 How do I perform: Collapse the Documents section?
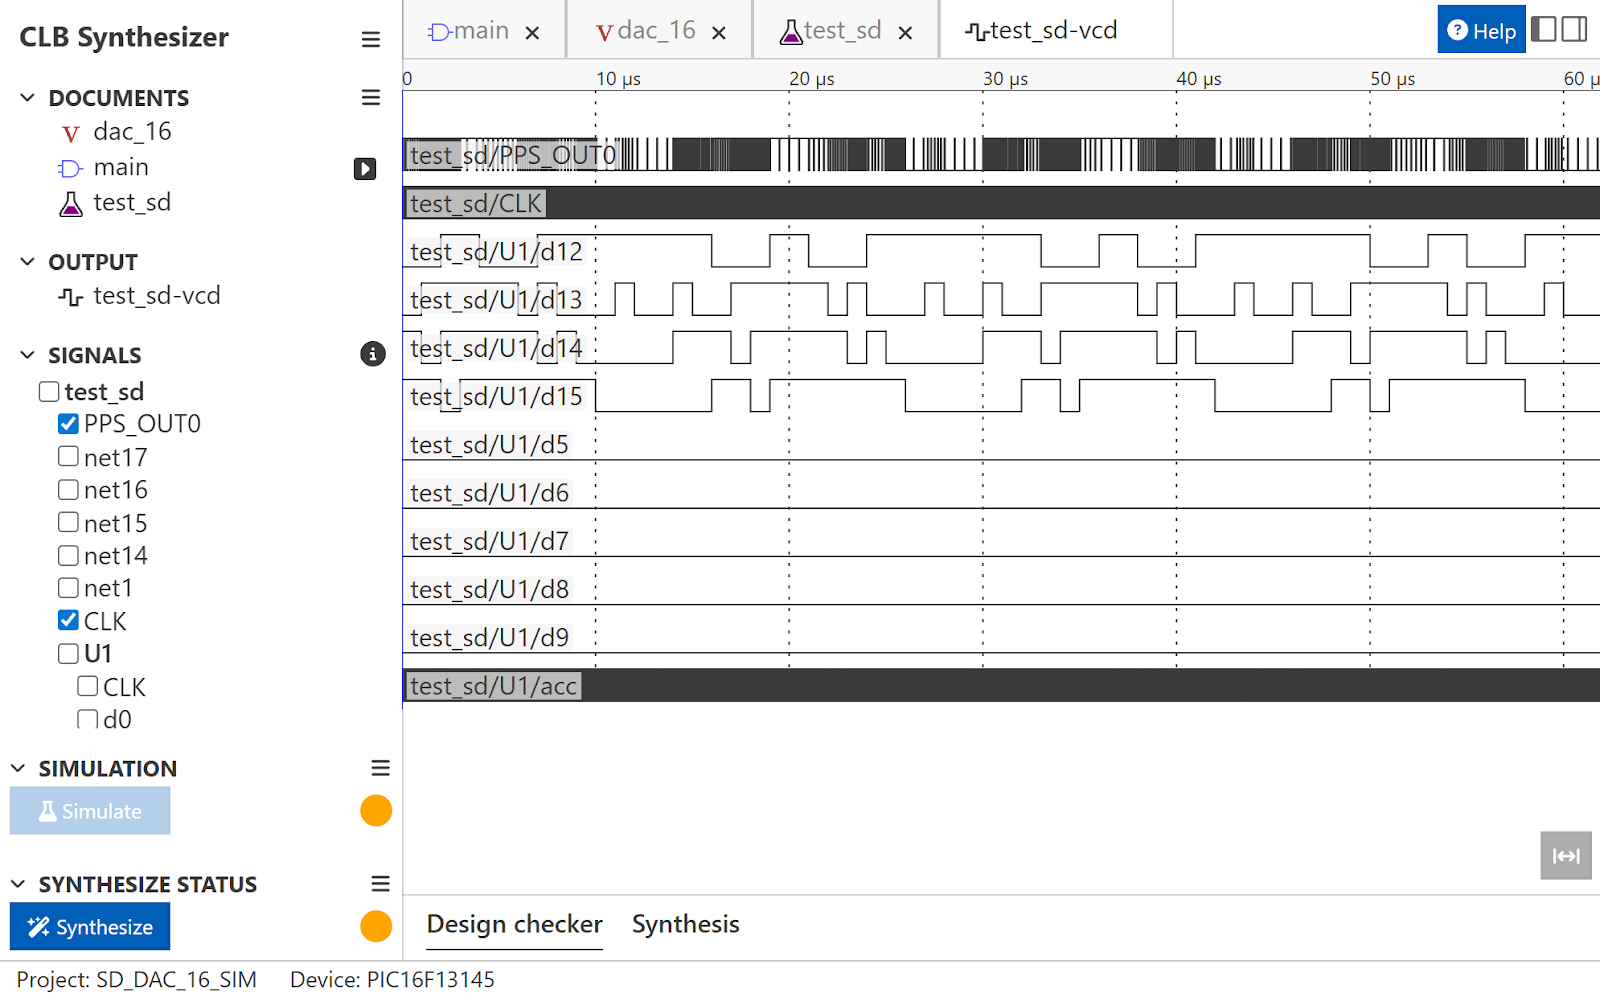(27, 98)
